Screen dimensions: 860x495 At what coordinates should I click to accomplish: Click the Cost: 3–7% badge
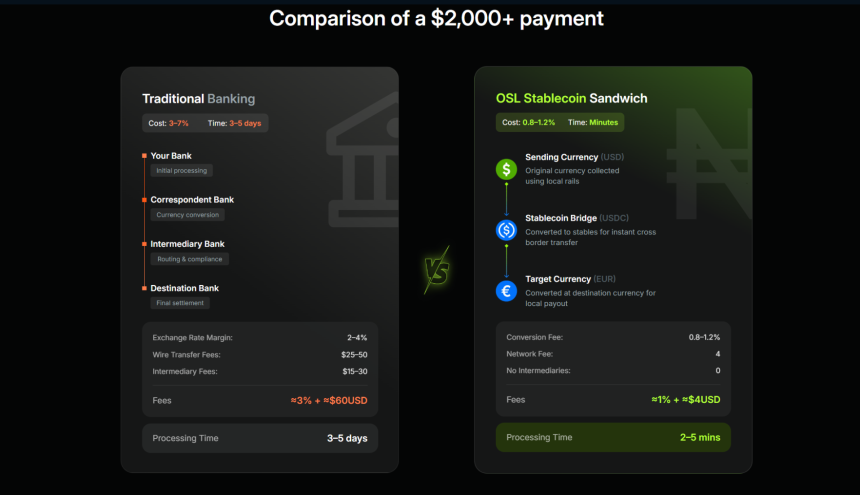coord(168,123)
